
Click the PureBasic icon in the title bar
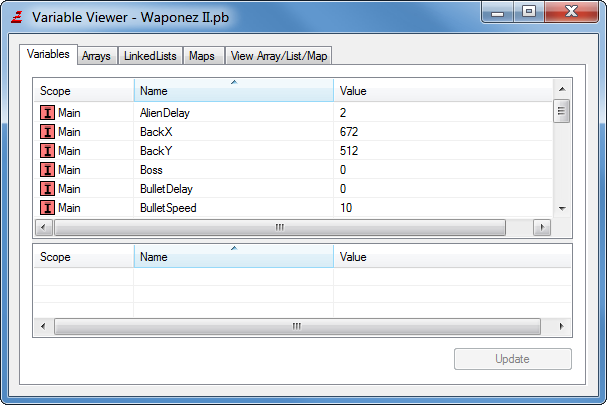tap(15, 17)
